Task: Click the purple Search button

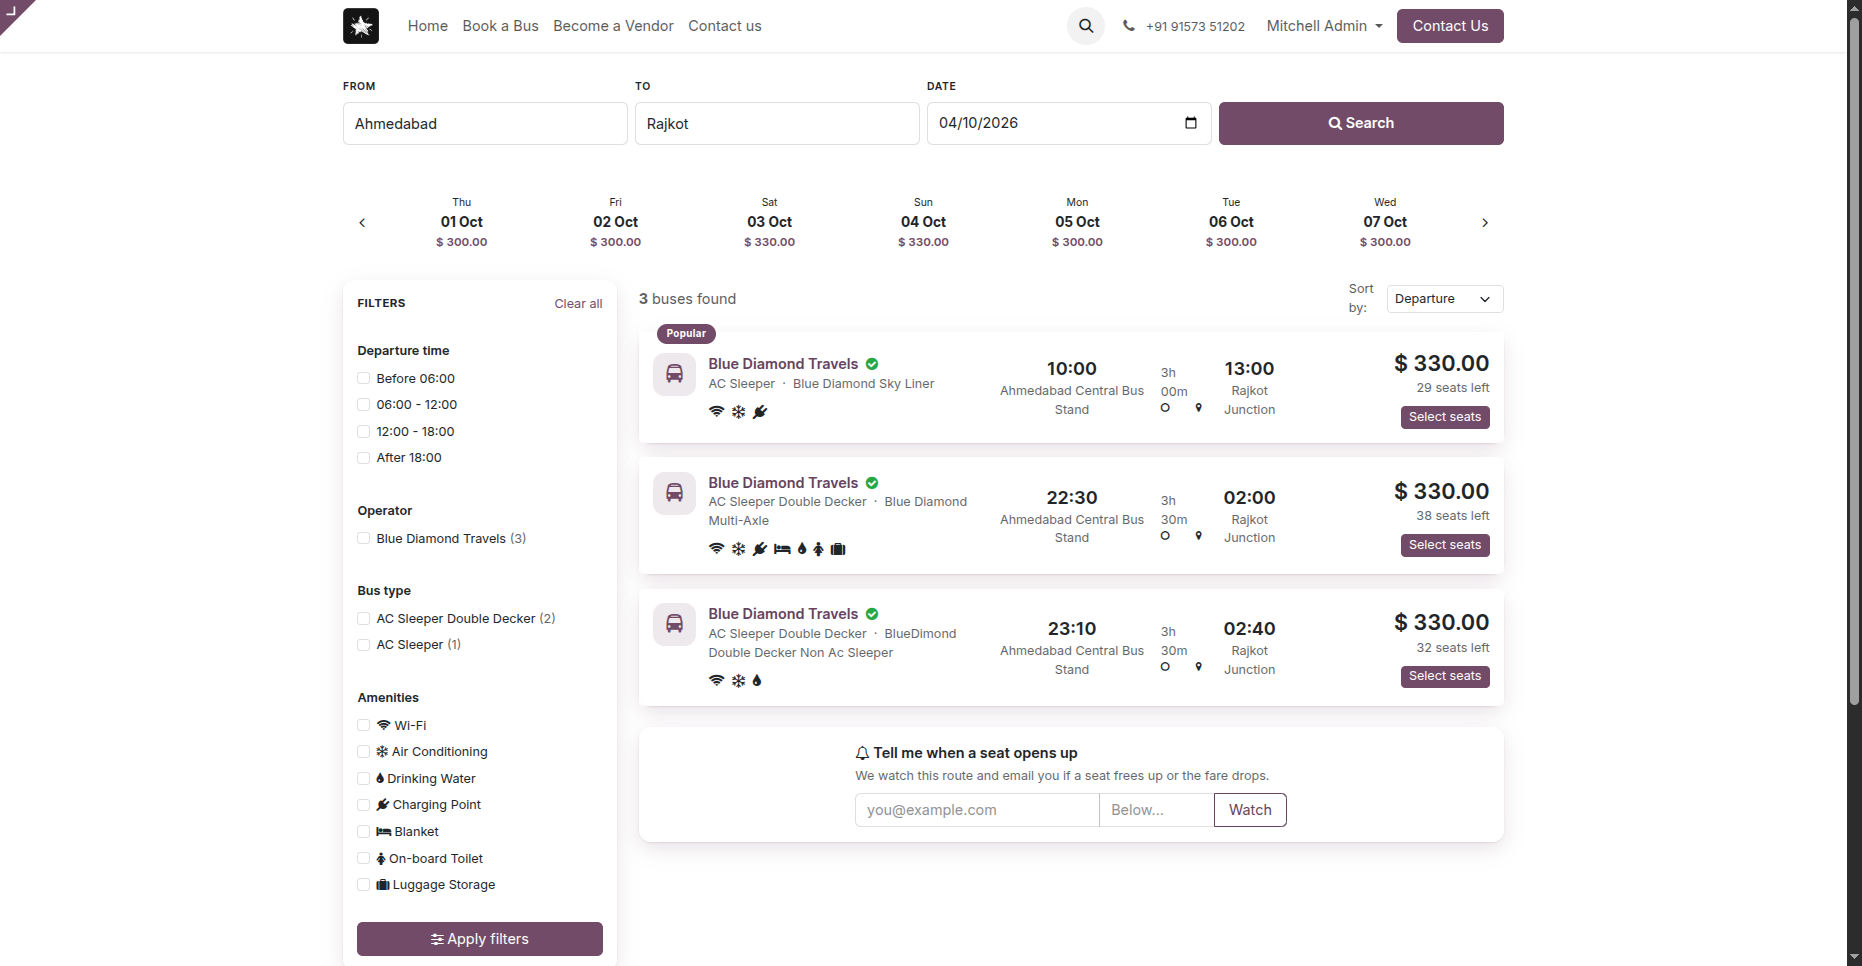Action: 1361,123
